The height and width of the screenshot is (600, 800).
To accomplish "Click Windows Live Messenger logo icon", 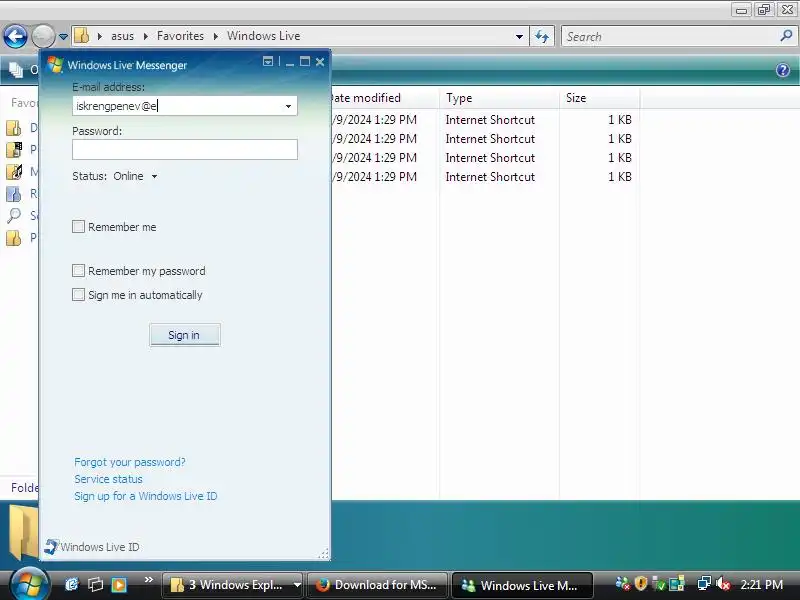I will (55, 64).
